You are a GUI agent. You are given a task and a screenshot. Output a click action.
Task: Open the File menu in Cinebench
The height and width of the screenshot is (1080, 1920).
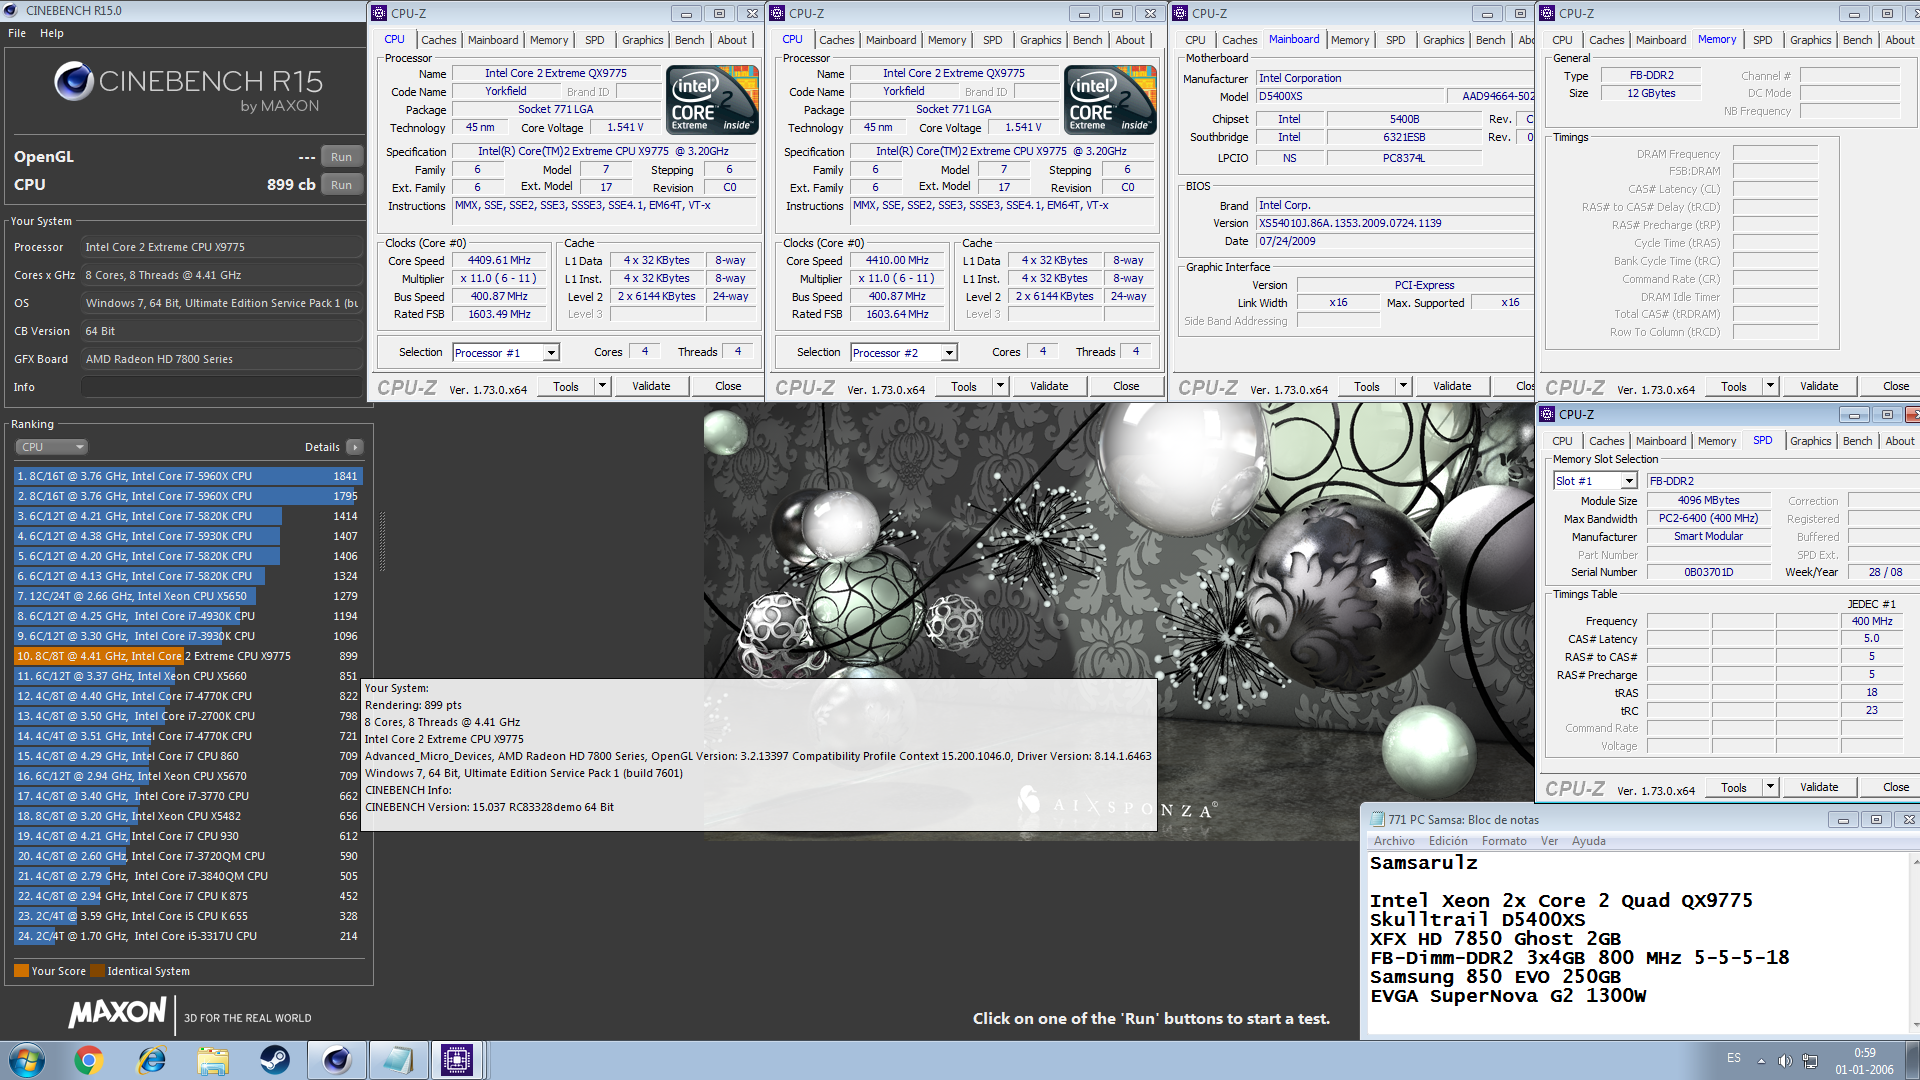pyautogui.click(x=17, y=33)
